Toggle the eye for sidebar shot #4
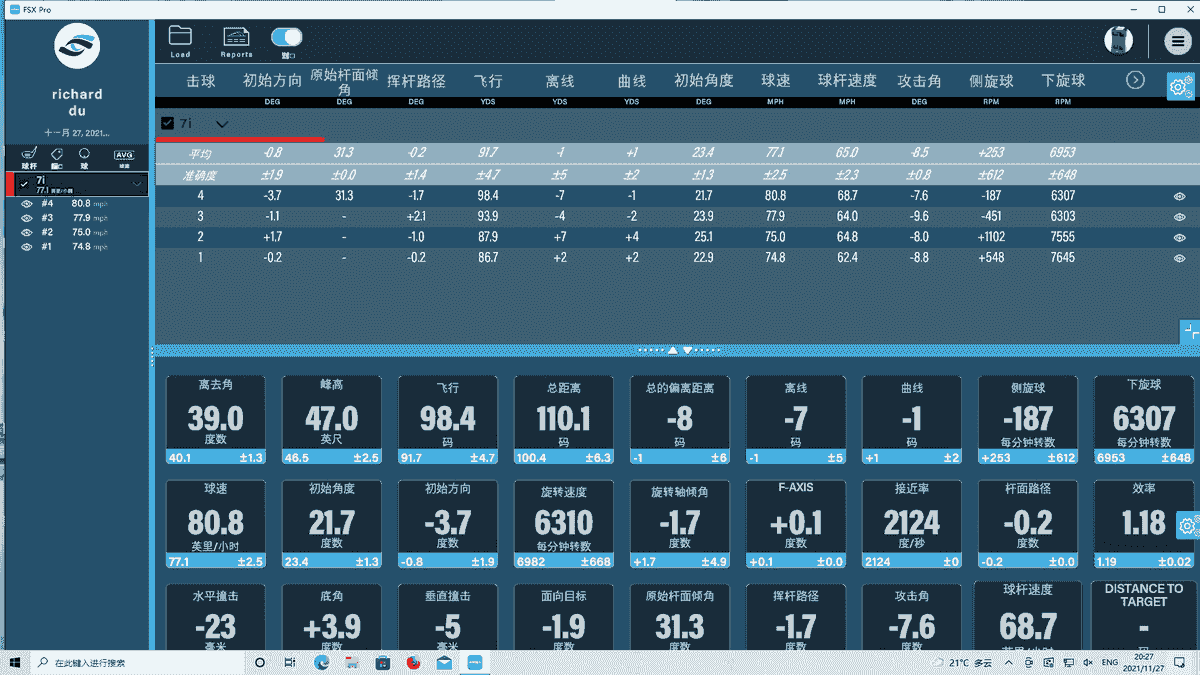1200x675 pixels. (x=27, y=203)
